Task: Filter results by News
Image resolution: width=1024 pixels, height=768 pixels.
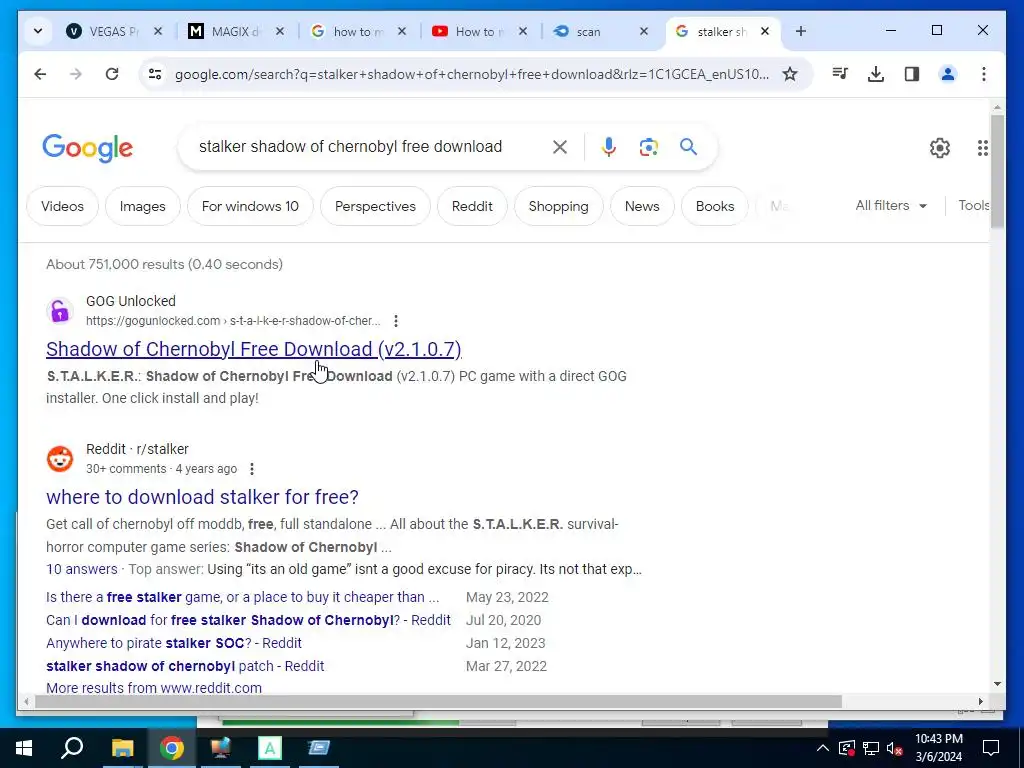Action: (x=642, y=206)
